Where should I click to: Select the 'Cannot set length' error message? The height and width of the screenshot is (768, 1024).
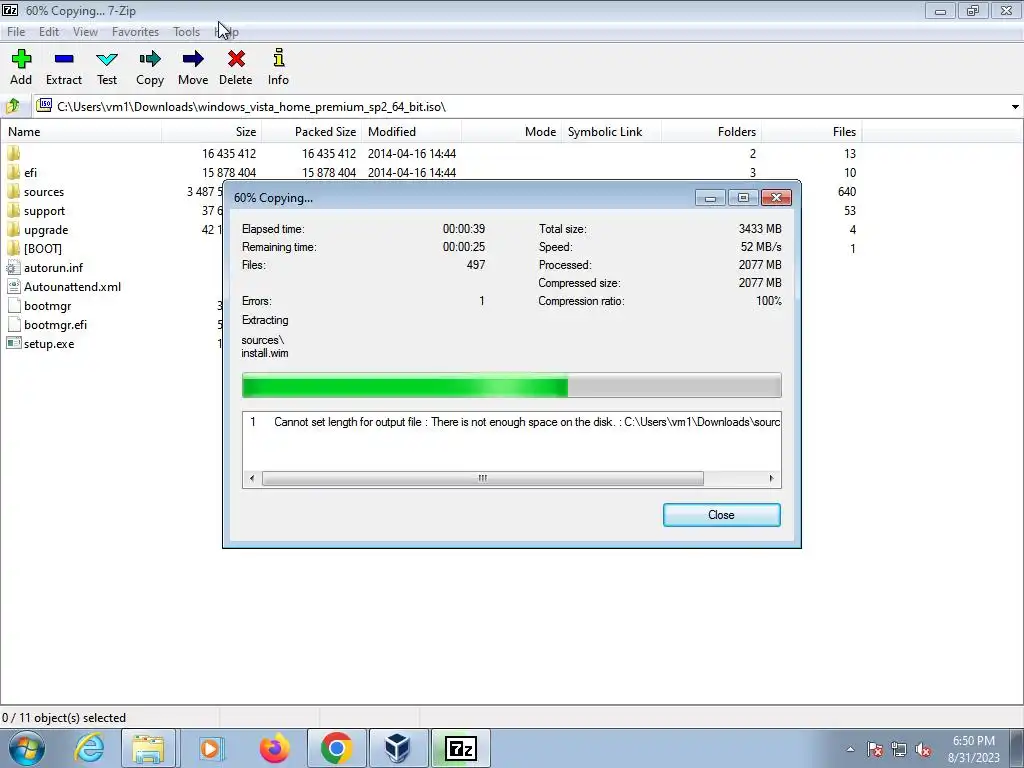tap(511, 422)
